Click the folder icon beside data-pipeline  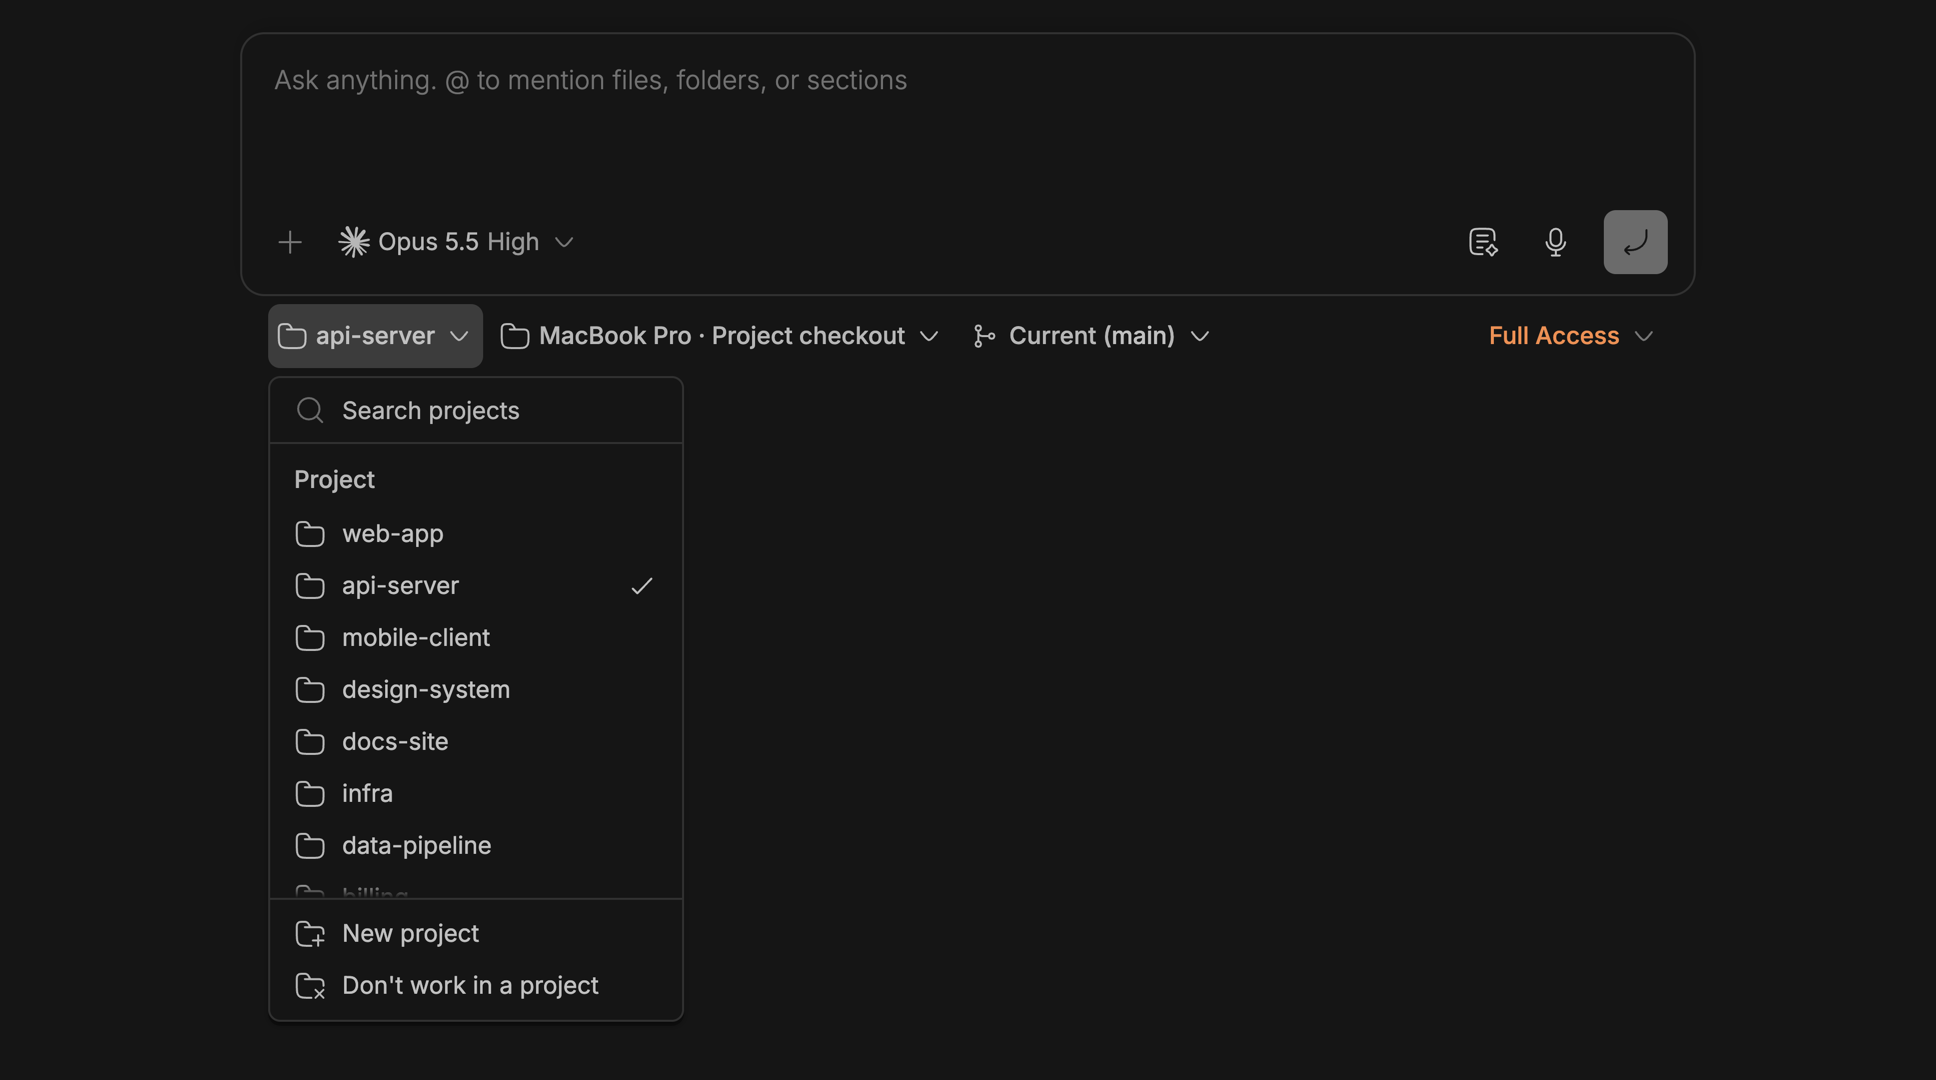coord(310,846)
